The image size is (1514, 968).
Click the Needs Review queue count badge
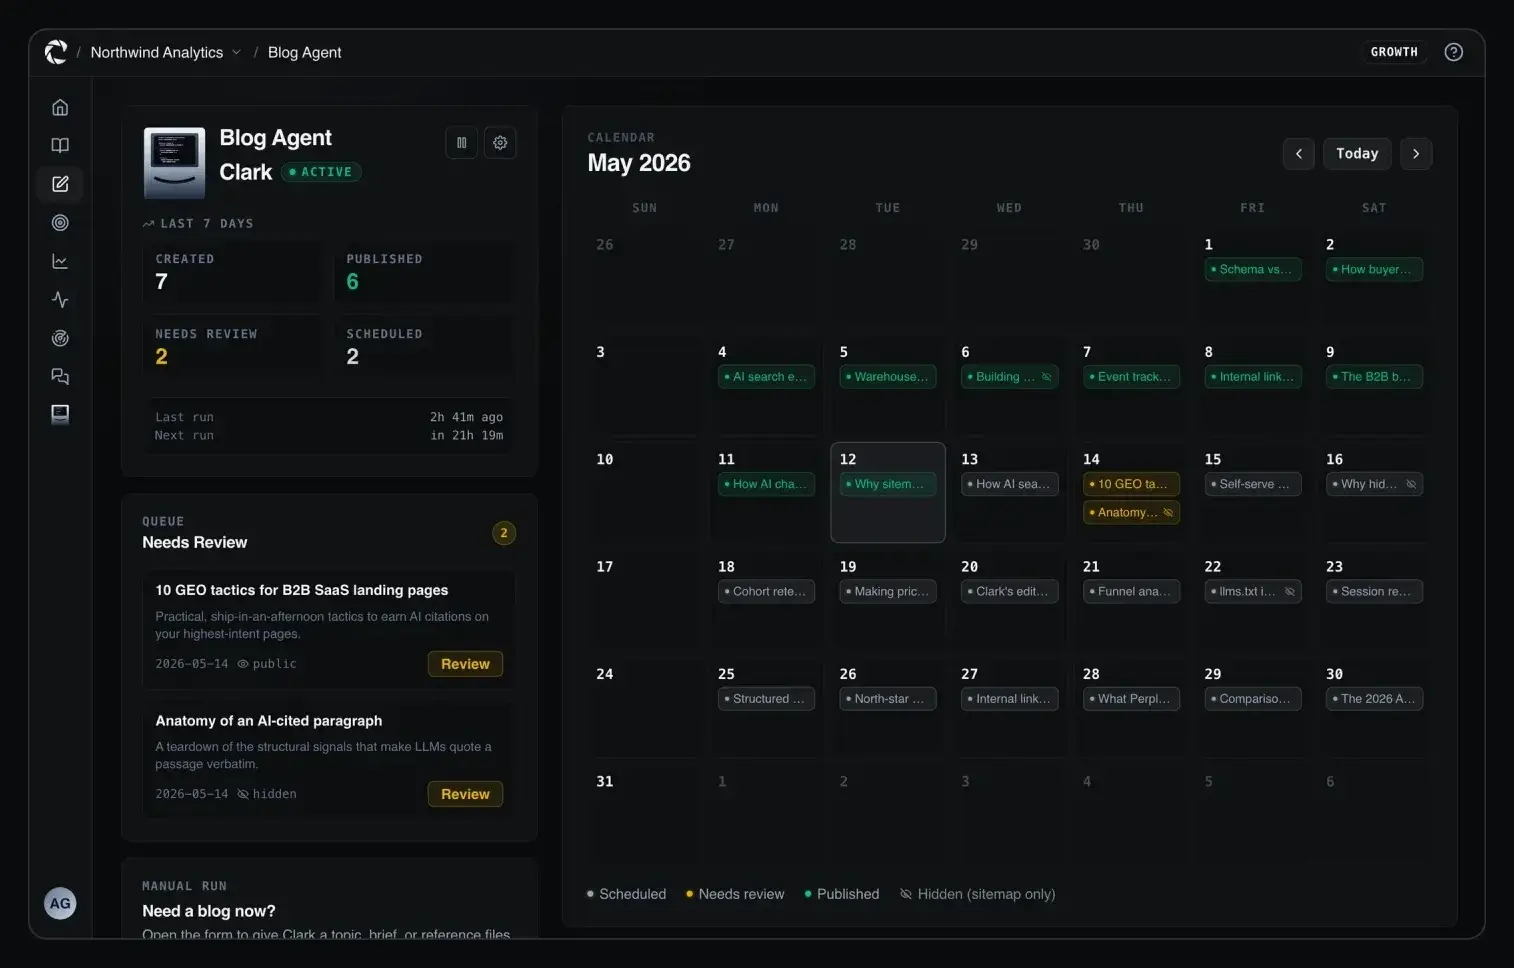(x=504, y=533)
